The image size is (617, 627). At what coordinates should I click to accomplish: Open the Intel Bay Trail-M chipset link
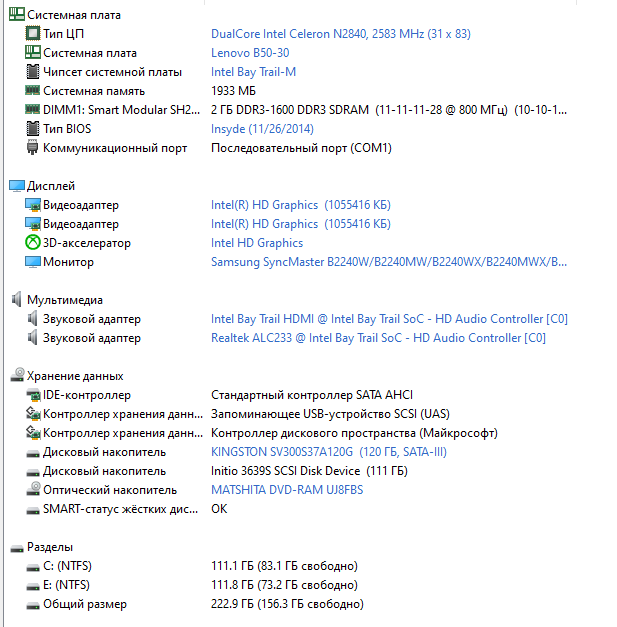pos(253,72)
